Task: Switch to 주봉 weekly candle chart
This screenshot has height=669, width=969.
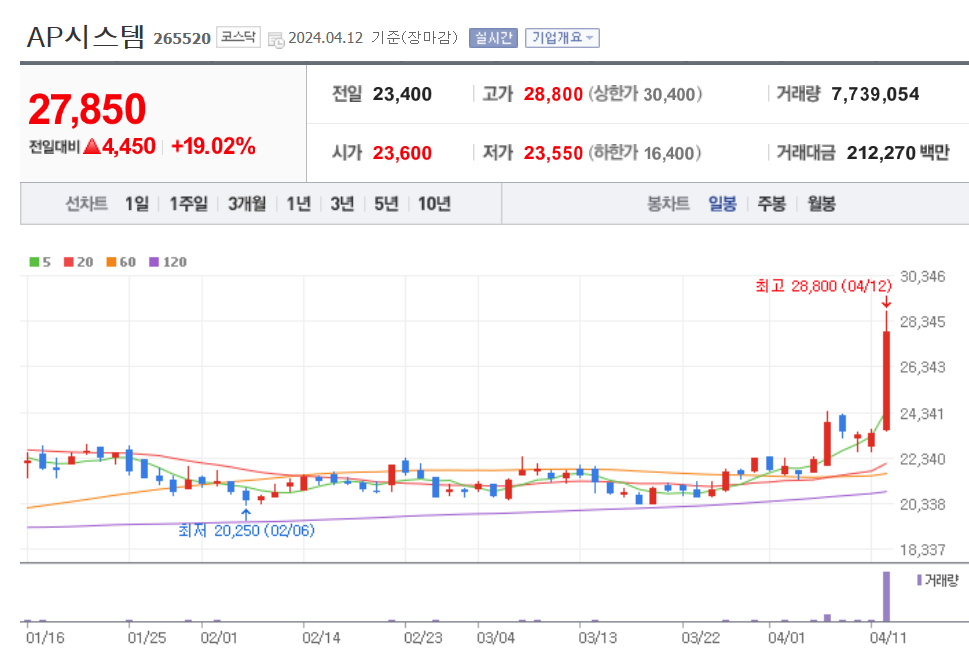Action: point(771,203)
